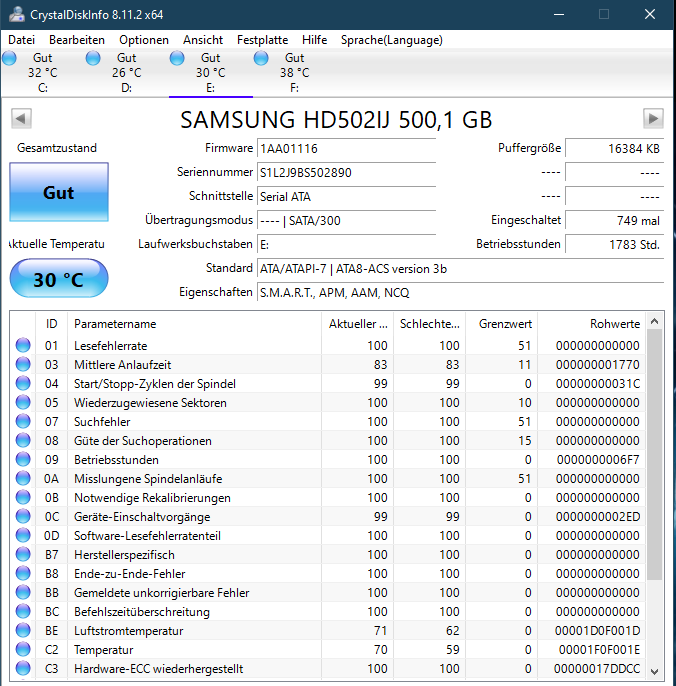Click status icon for Wiederzugewiesene Sektoren row
The height and width of the screenshot is (686, 676).
tap(23, 402)
